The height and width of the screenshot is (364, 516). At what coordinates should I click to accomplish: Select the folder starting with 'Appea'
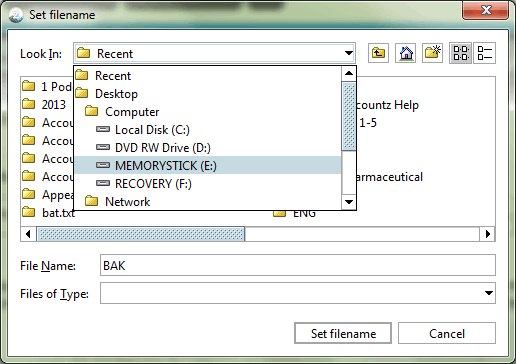[x=48, y=195]
